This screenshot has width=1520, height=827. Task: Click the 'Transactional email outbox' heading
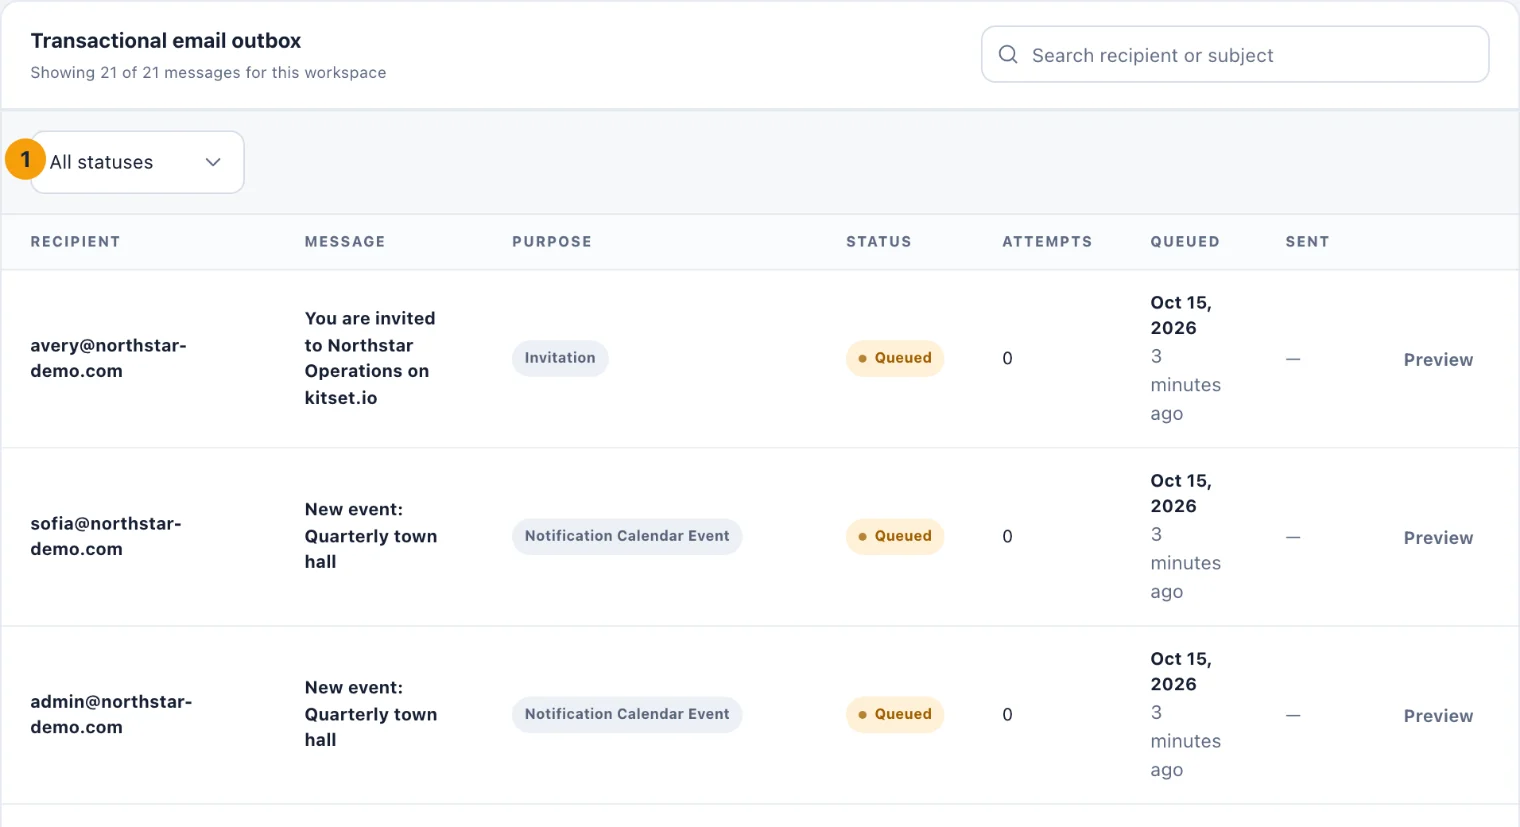click(x=166, y=41)
